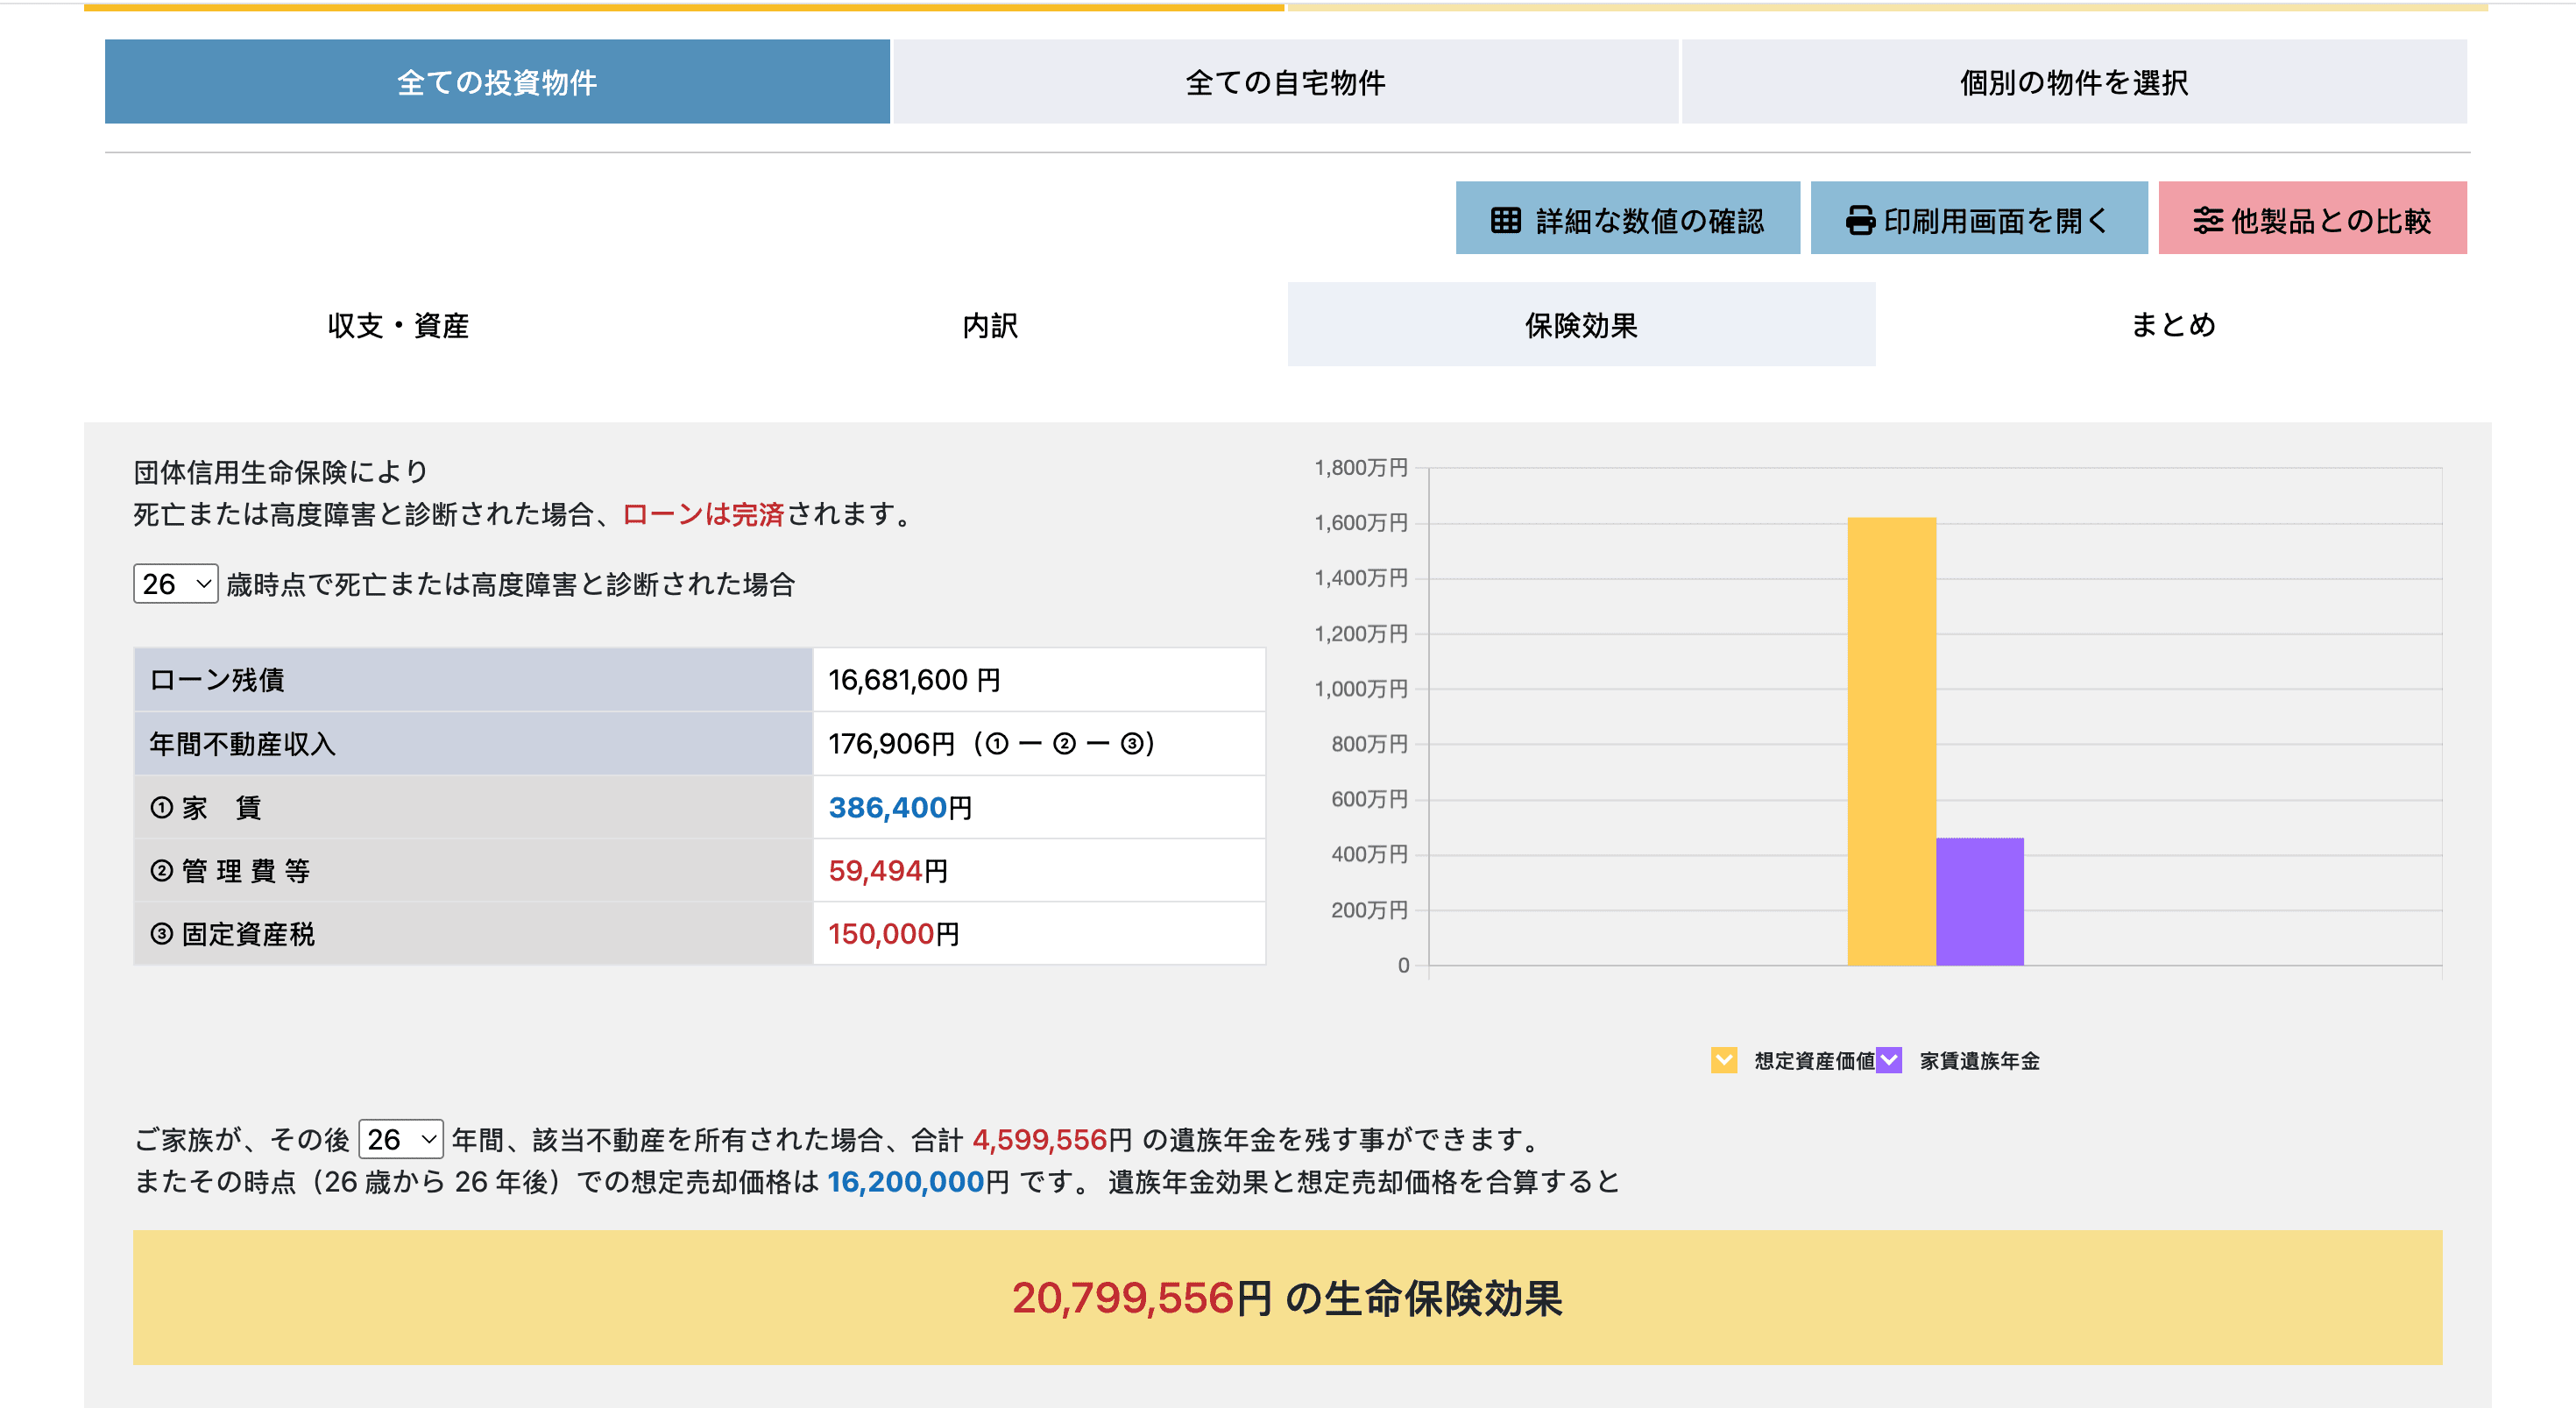
Task: Switch to the 保険効果 tab
Action: pos(1581,325)
